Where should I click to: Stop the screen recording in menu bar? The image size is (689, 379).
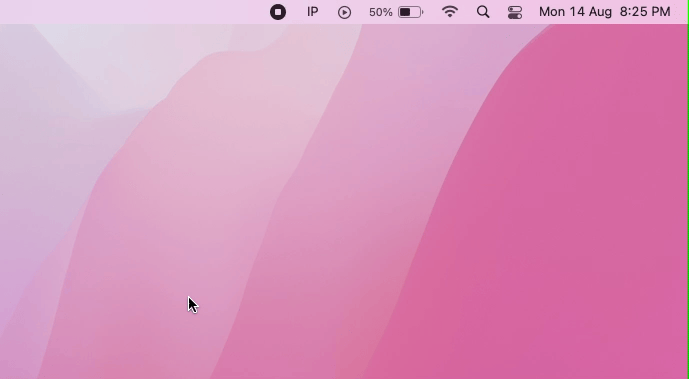[278, 12]
